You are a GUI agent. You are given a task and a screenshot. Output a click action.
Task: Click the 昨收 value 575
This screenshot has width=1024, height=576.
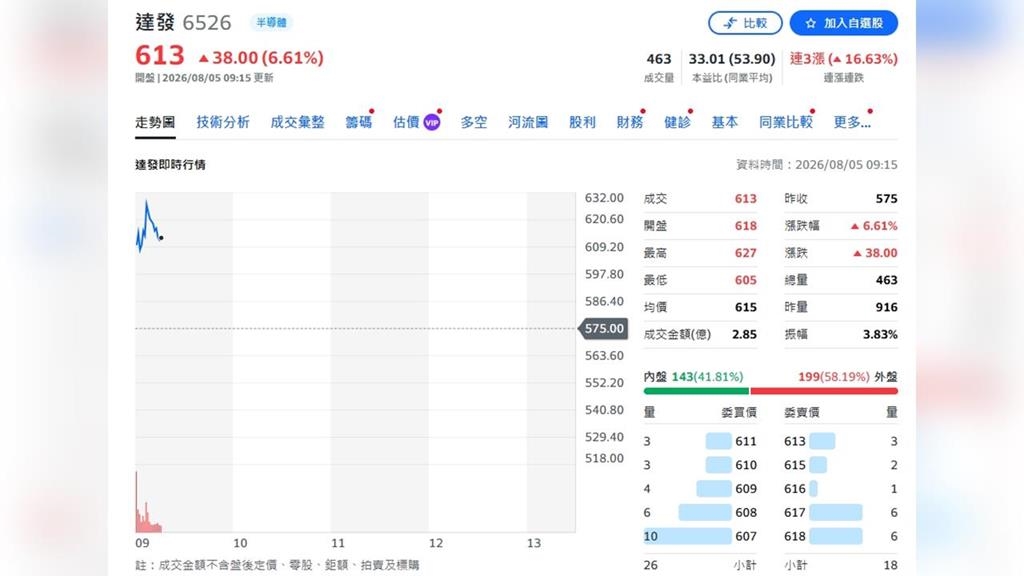[886, 199]
